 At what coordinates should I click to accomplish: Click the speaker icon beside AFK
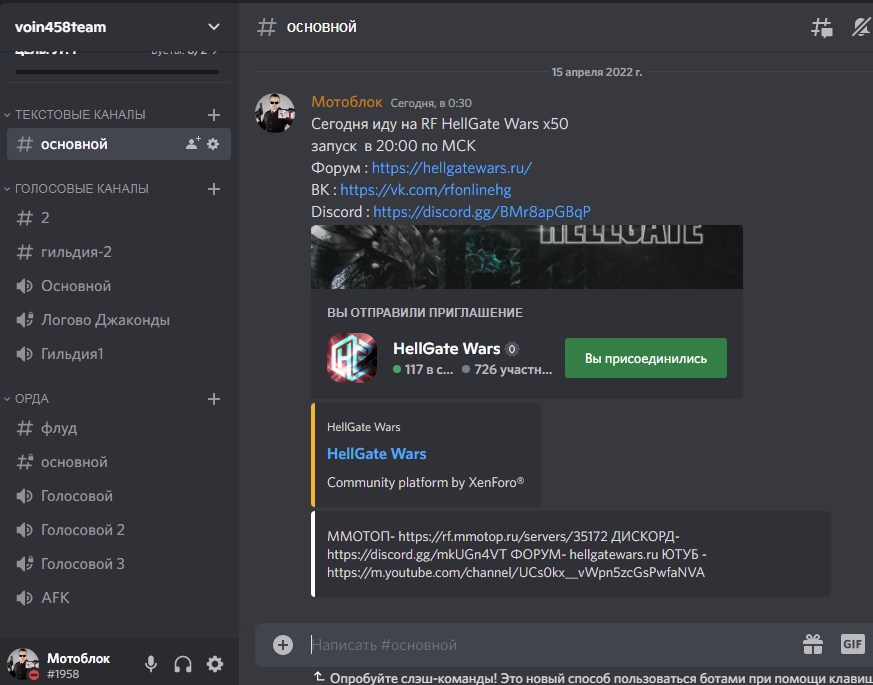coord(24,598)
